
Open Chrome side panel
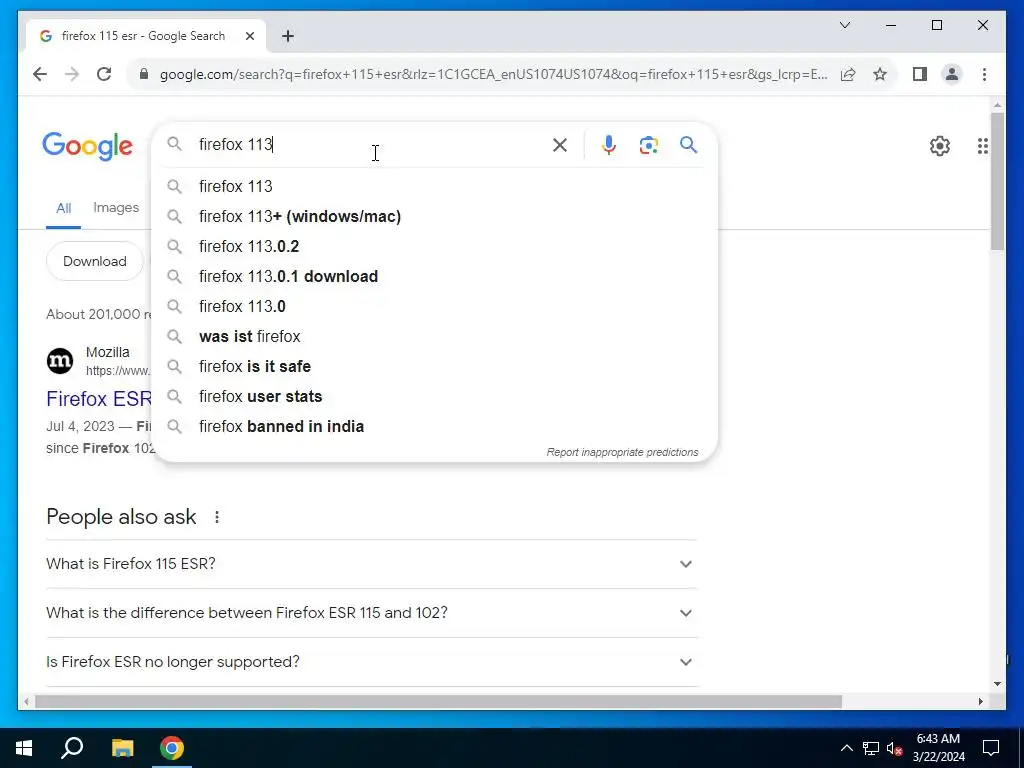(x=920, y=74)
